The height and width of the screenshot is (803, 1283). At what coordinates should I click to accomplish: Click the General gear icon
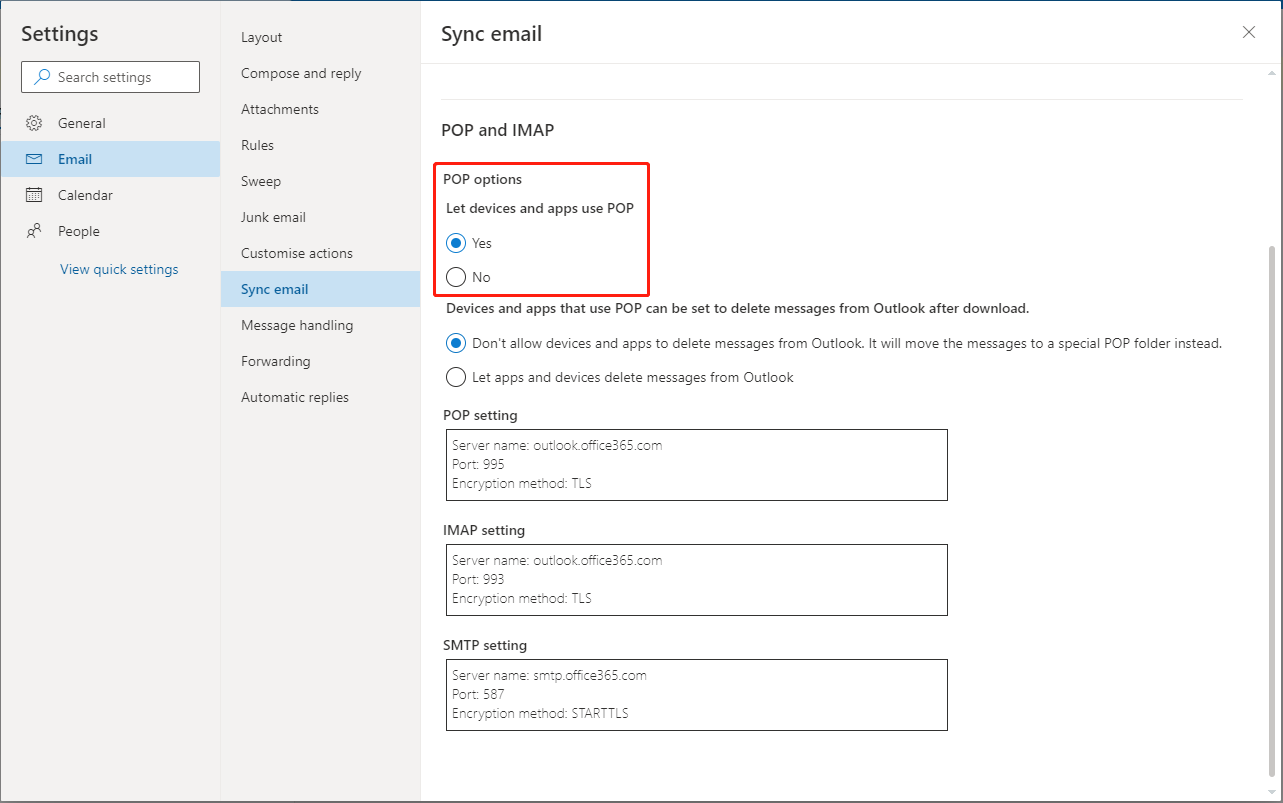pyautogui.click(x=34, y=123)
